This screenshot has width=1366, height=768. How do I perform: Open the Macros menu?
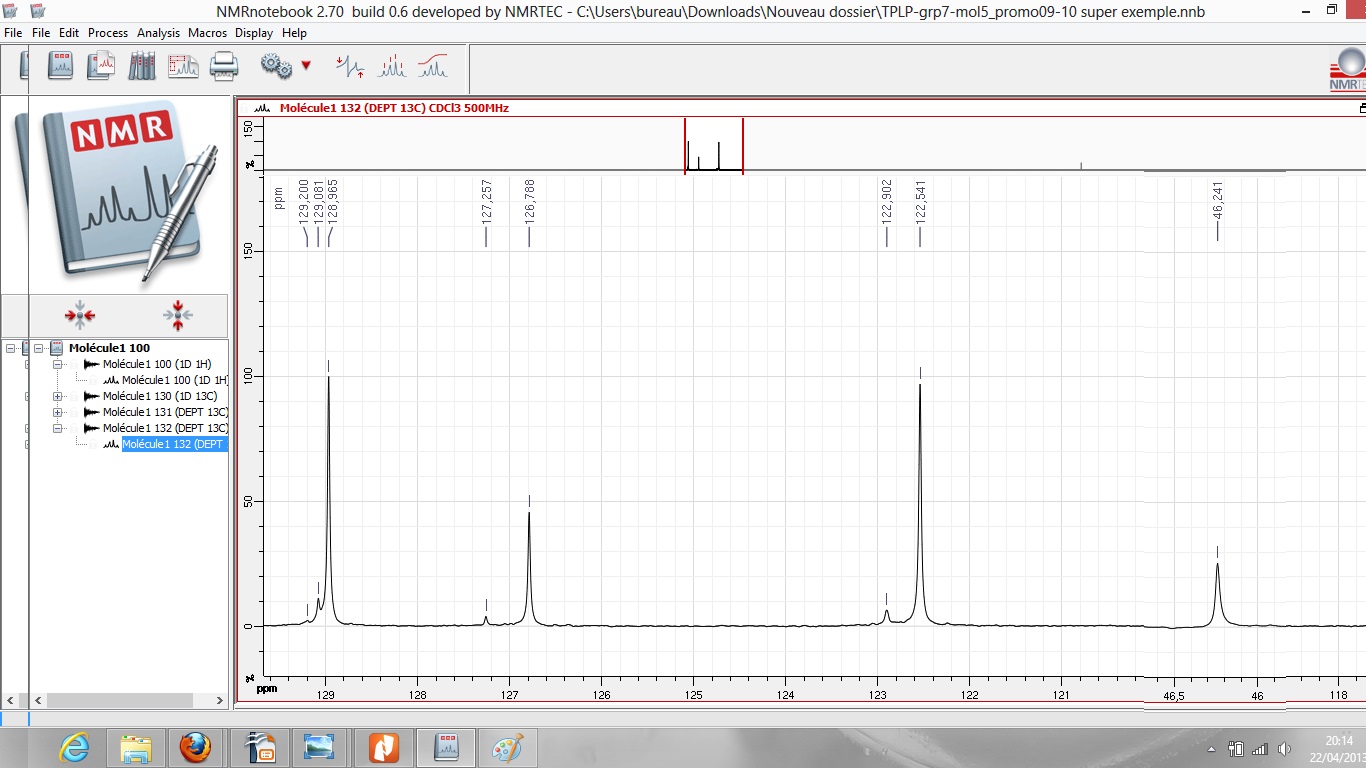208,33
